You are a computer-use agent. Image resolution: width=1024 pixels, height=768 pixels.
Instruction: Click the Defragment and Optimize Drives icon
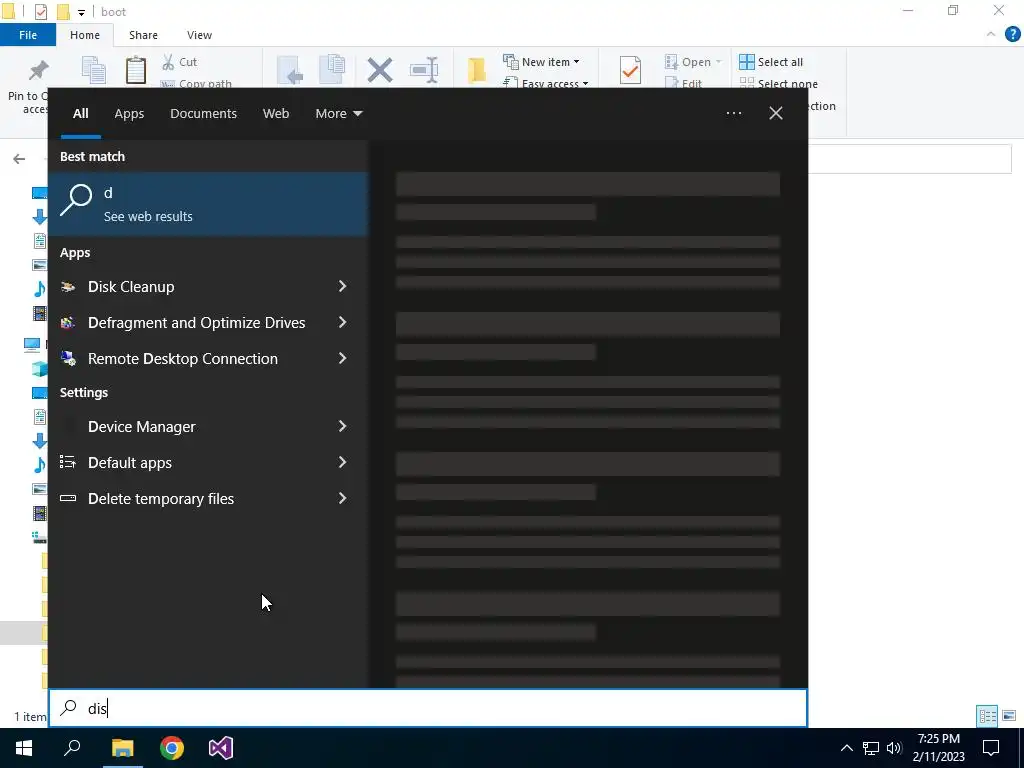tap(68, 323)
